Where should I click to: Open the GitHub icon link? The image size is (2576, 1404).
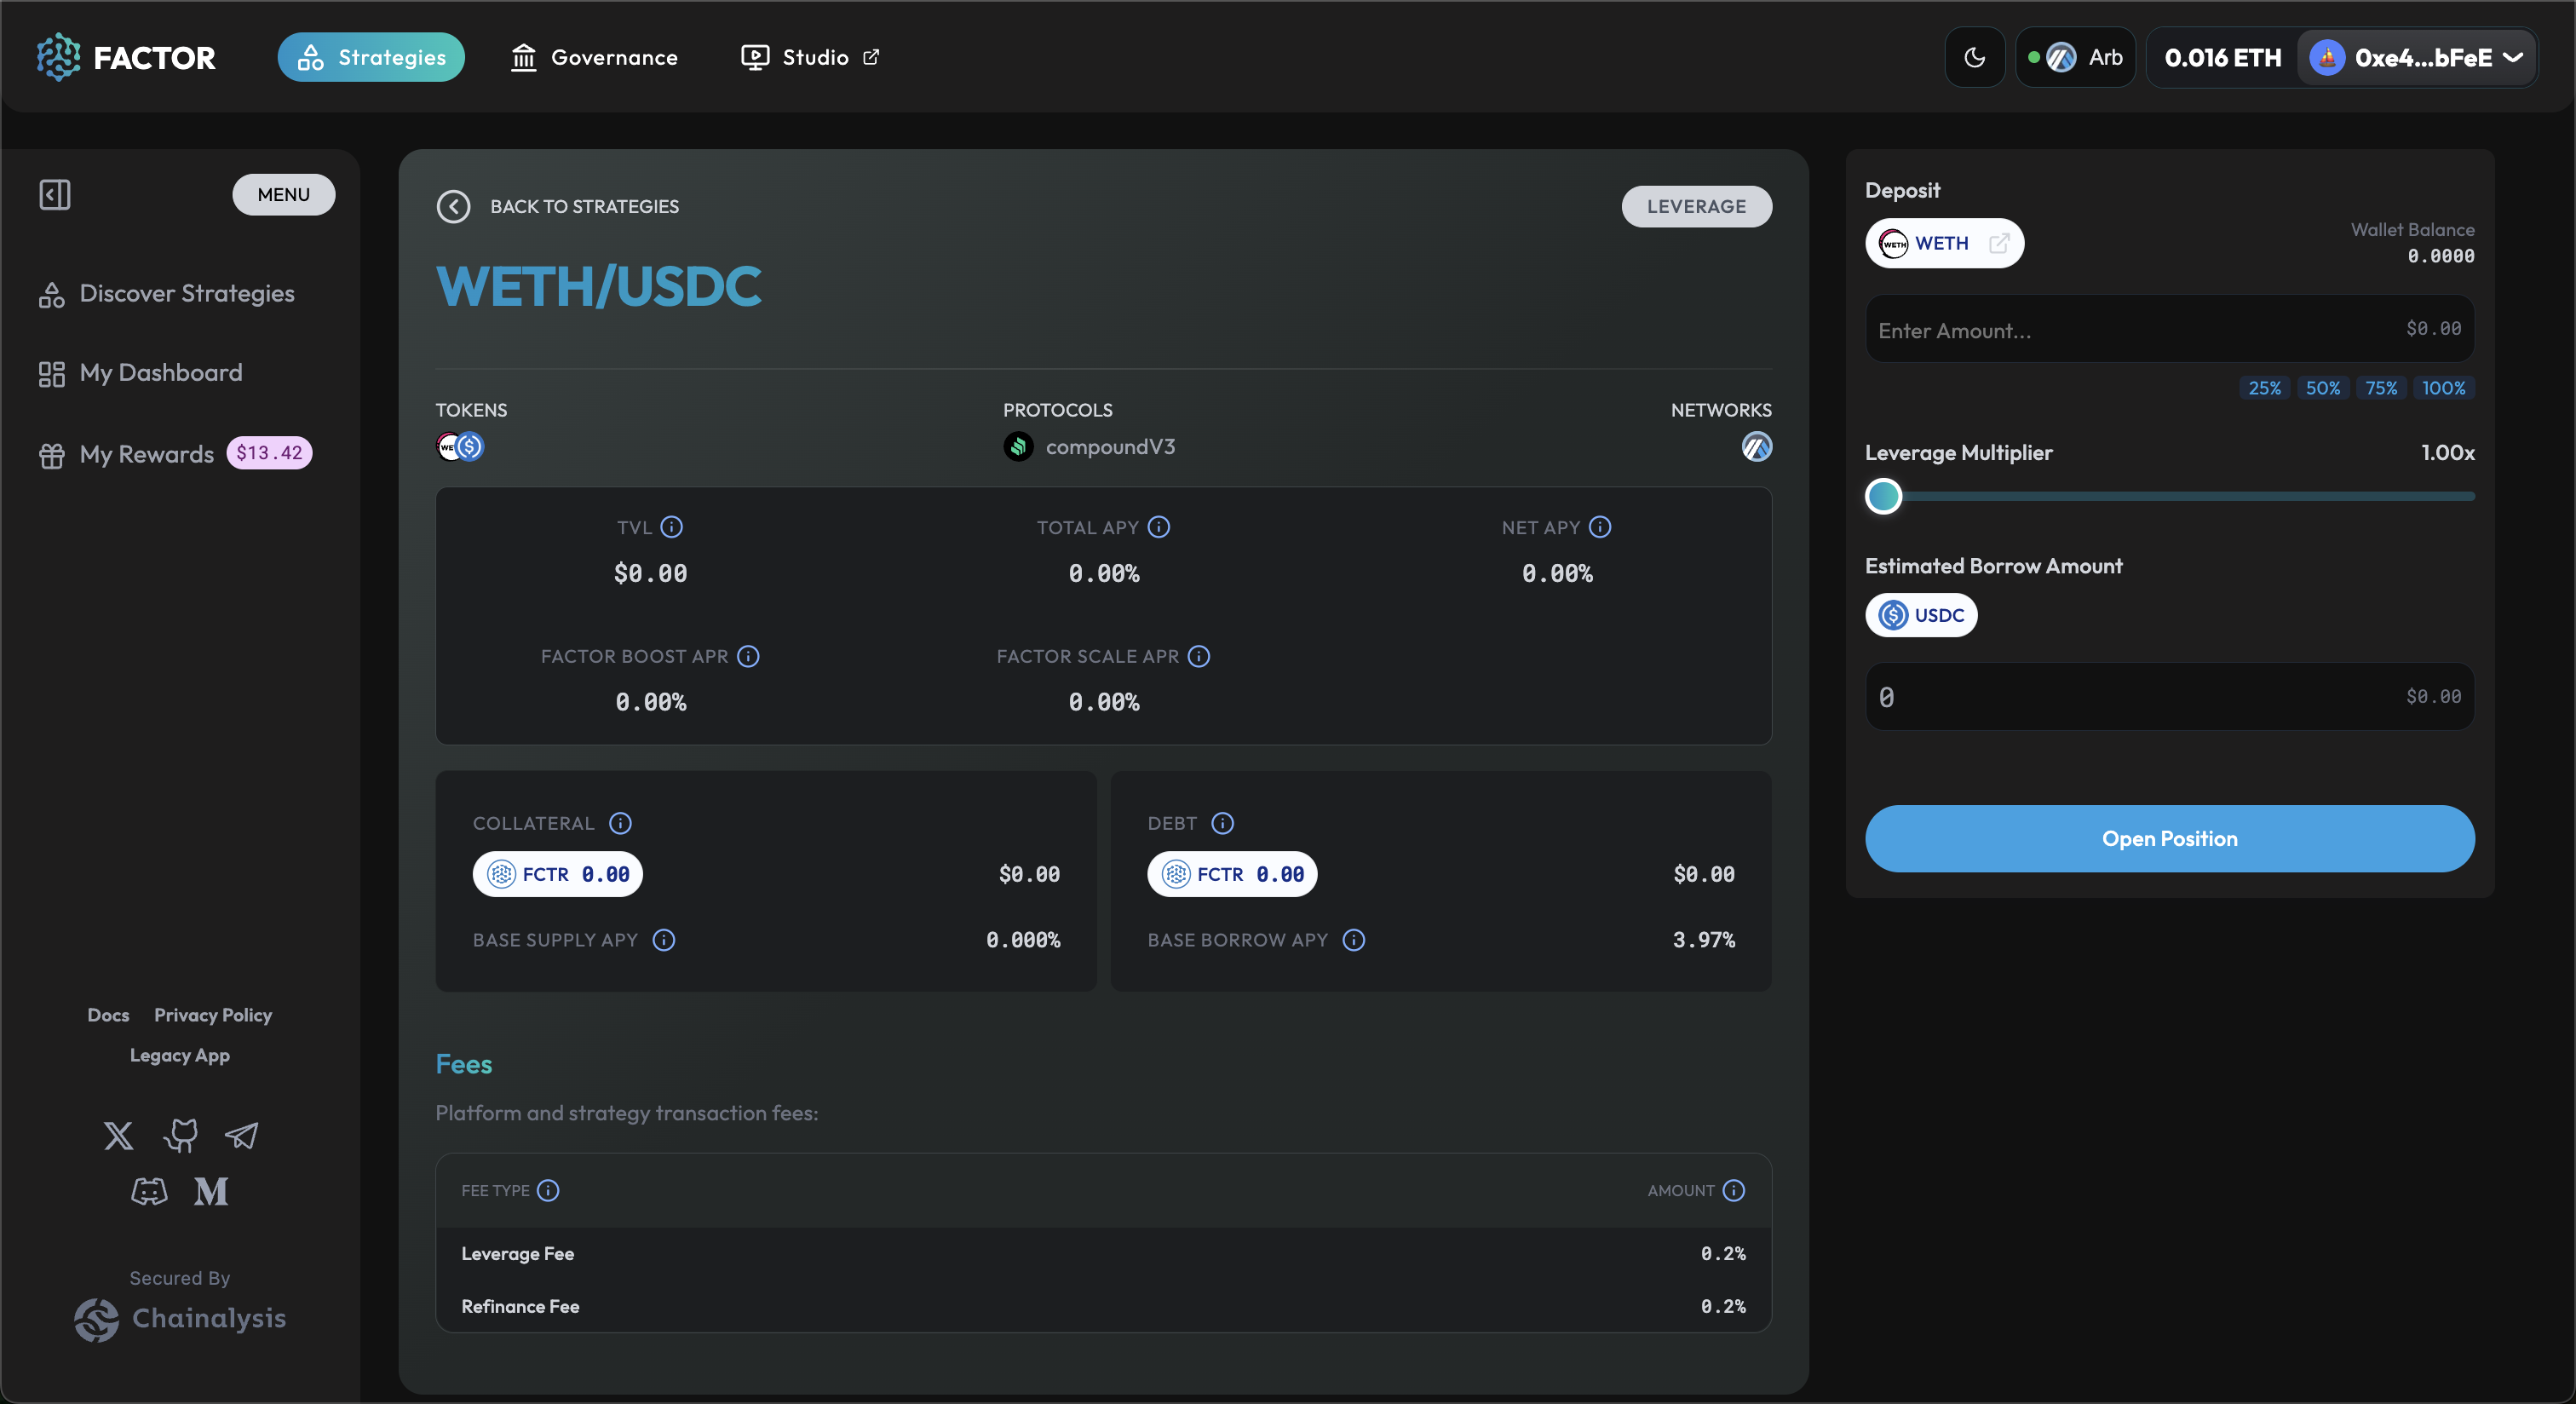[x=181, y=1135]
